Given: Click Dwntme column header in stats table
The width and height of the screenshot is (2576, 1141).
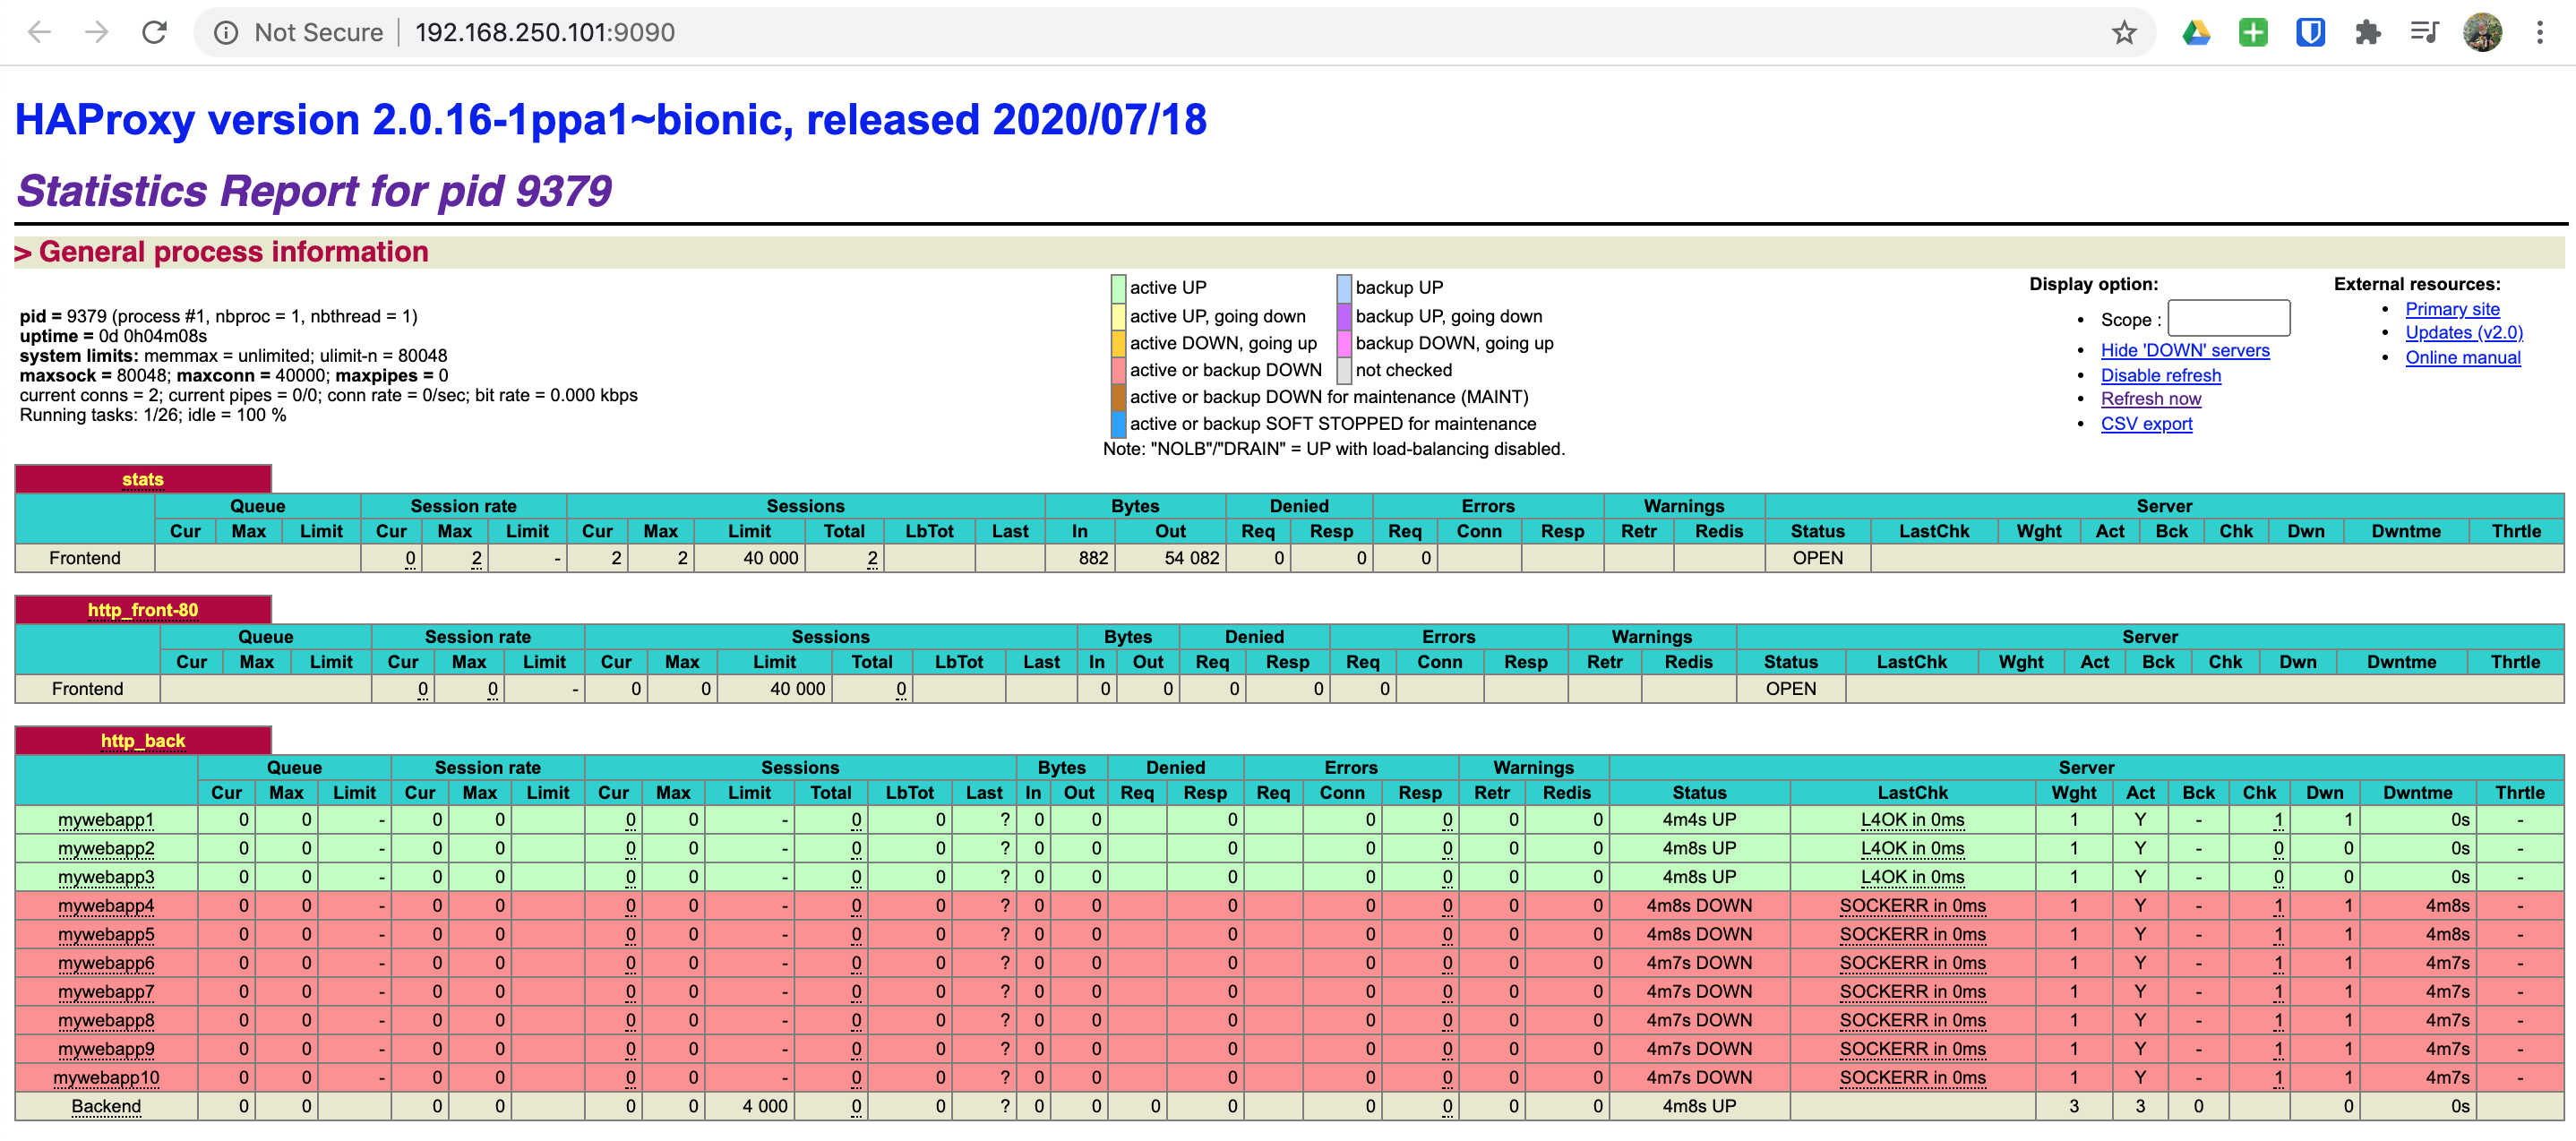Looking at the screenshot, I should click(x=2406, y=532).
